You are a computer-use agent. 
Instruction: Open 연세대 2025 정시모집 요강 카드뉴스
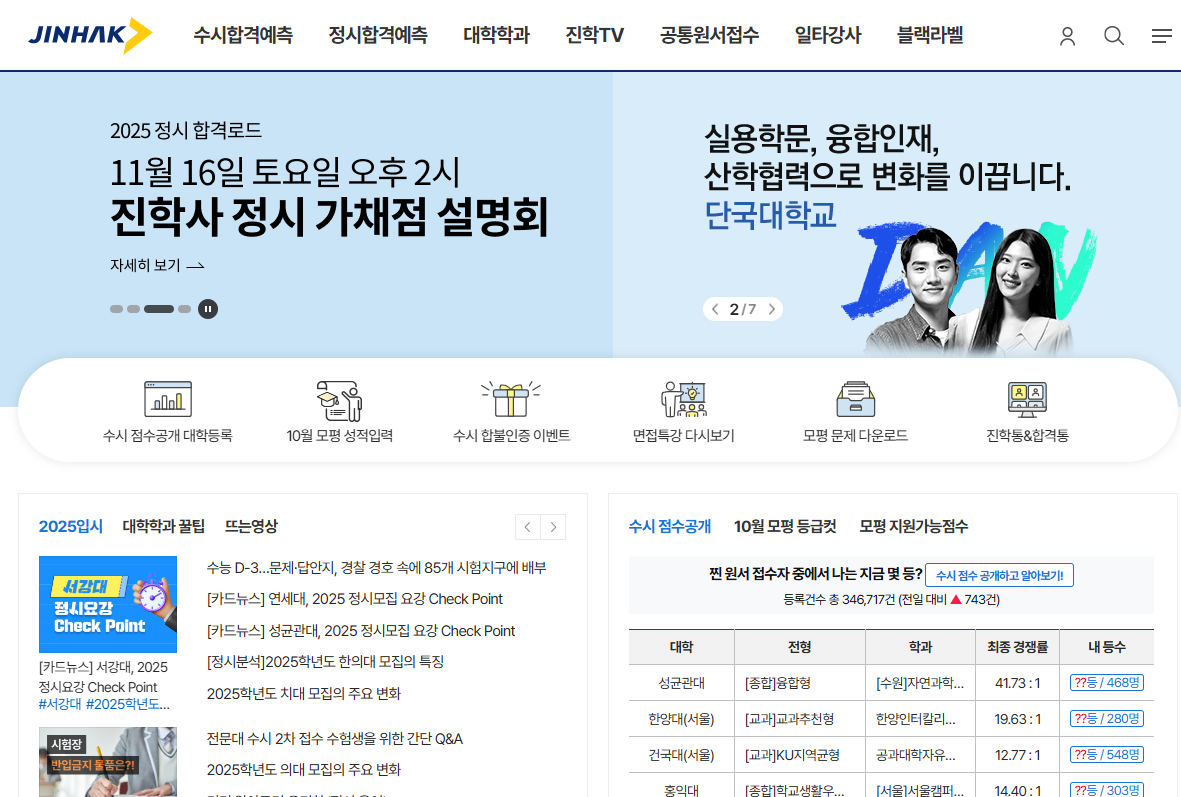[355, 599]
